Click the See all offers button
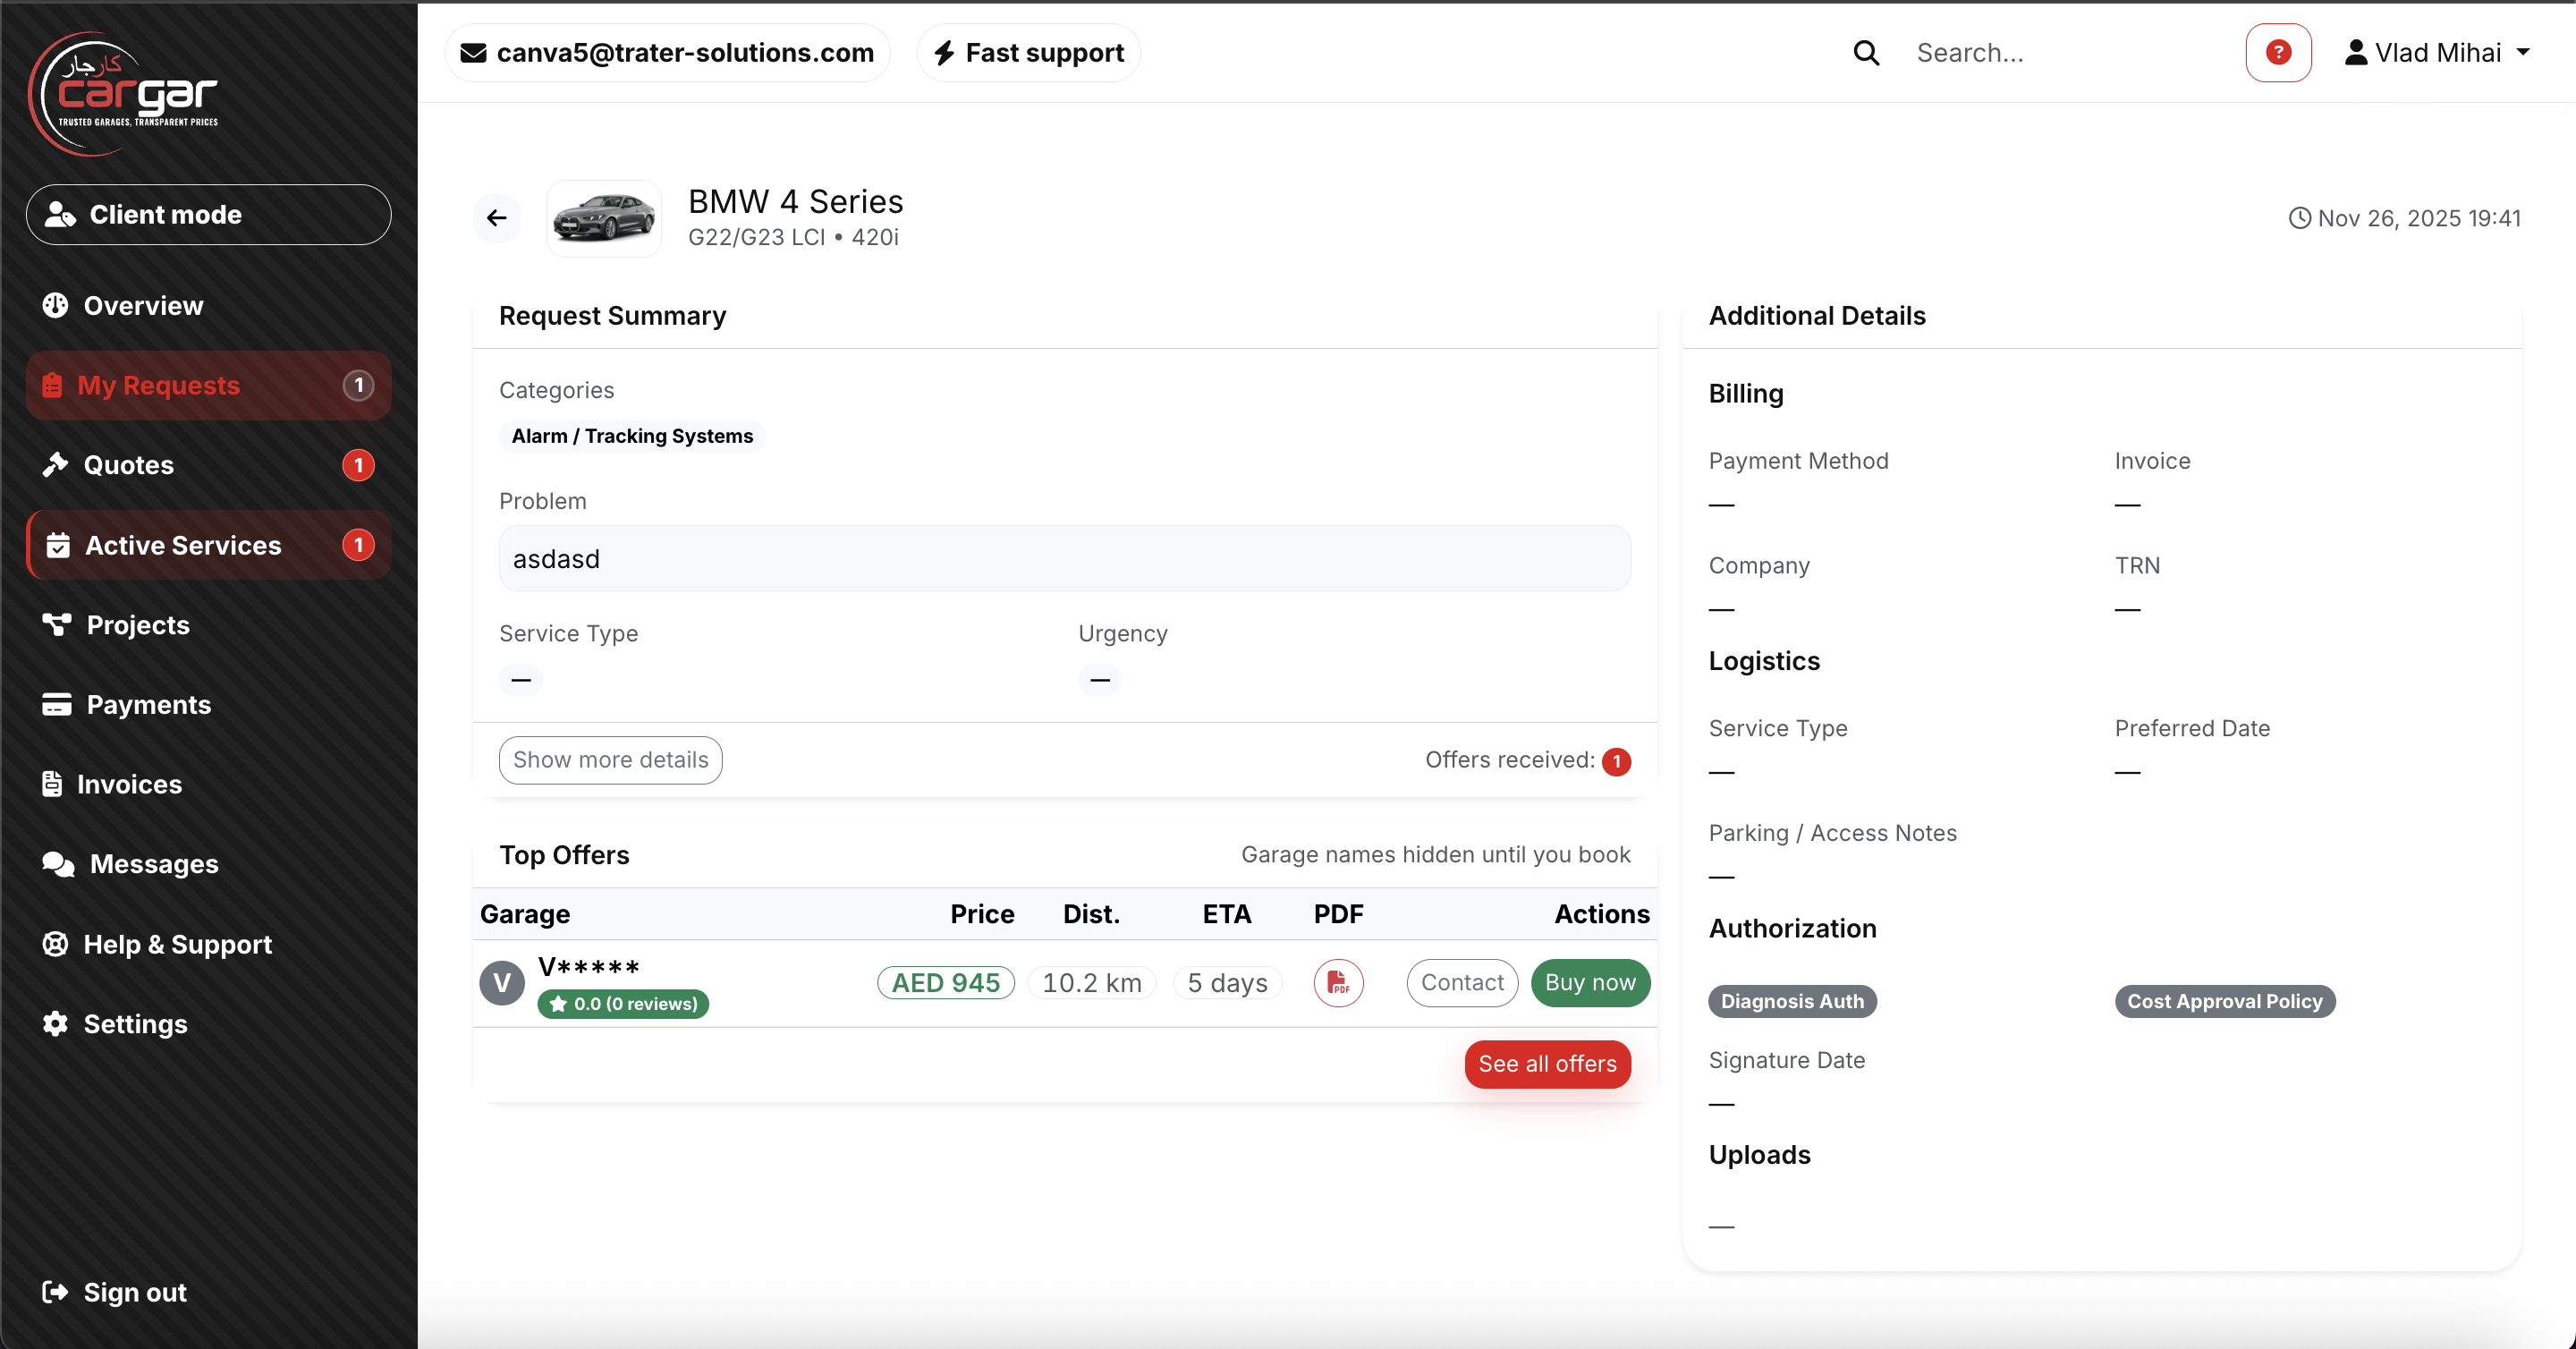The height and width of the screenshot is (1349, 2576). pyautogui.click(x=1547, y=1064)
